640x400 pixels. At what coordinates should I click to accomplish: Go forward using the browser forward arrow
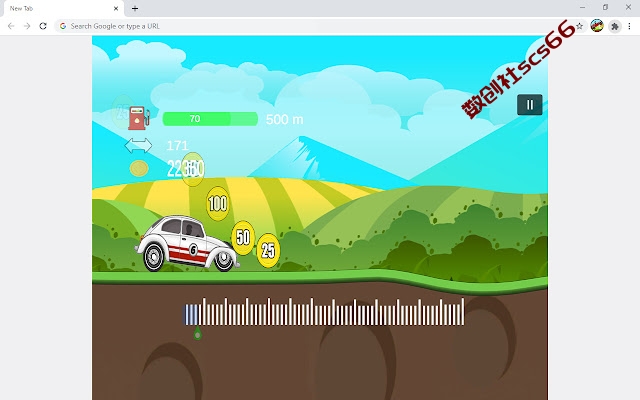pos(27,26)
